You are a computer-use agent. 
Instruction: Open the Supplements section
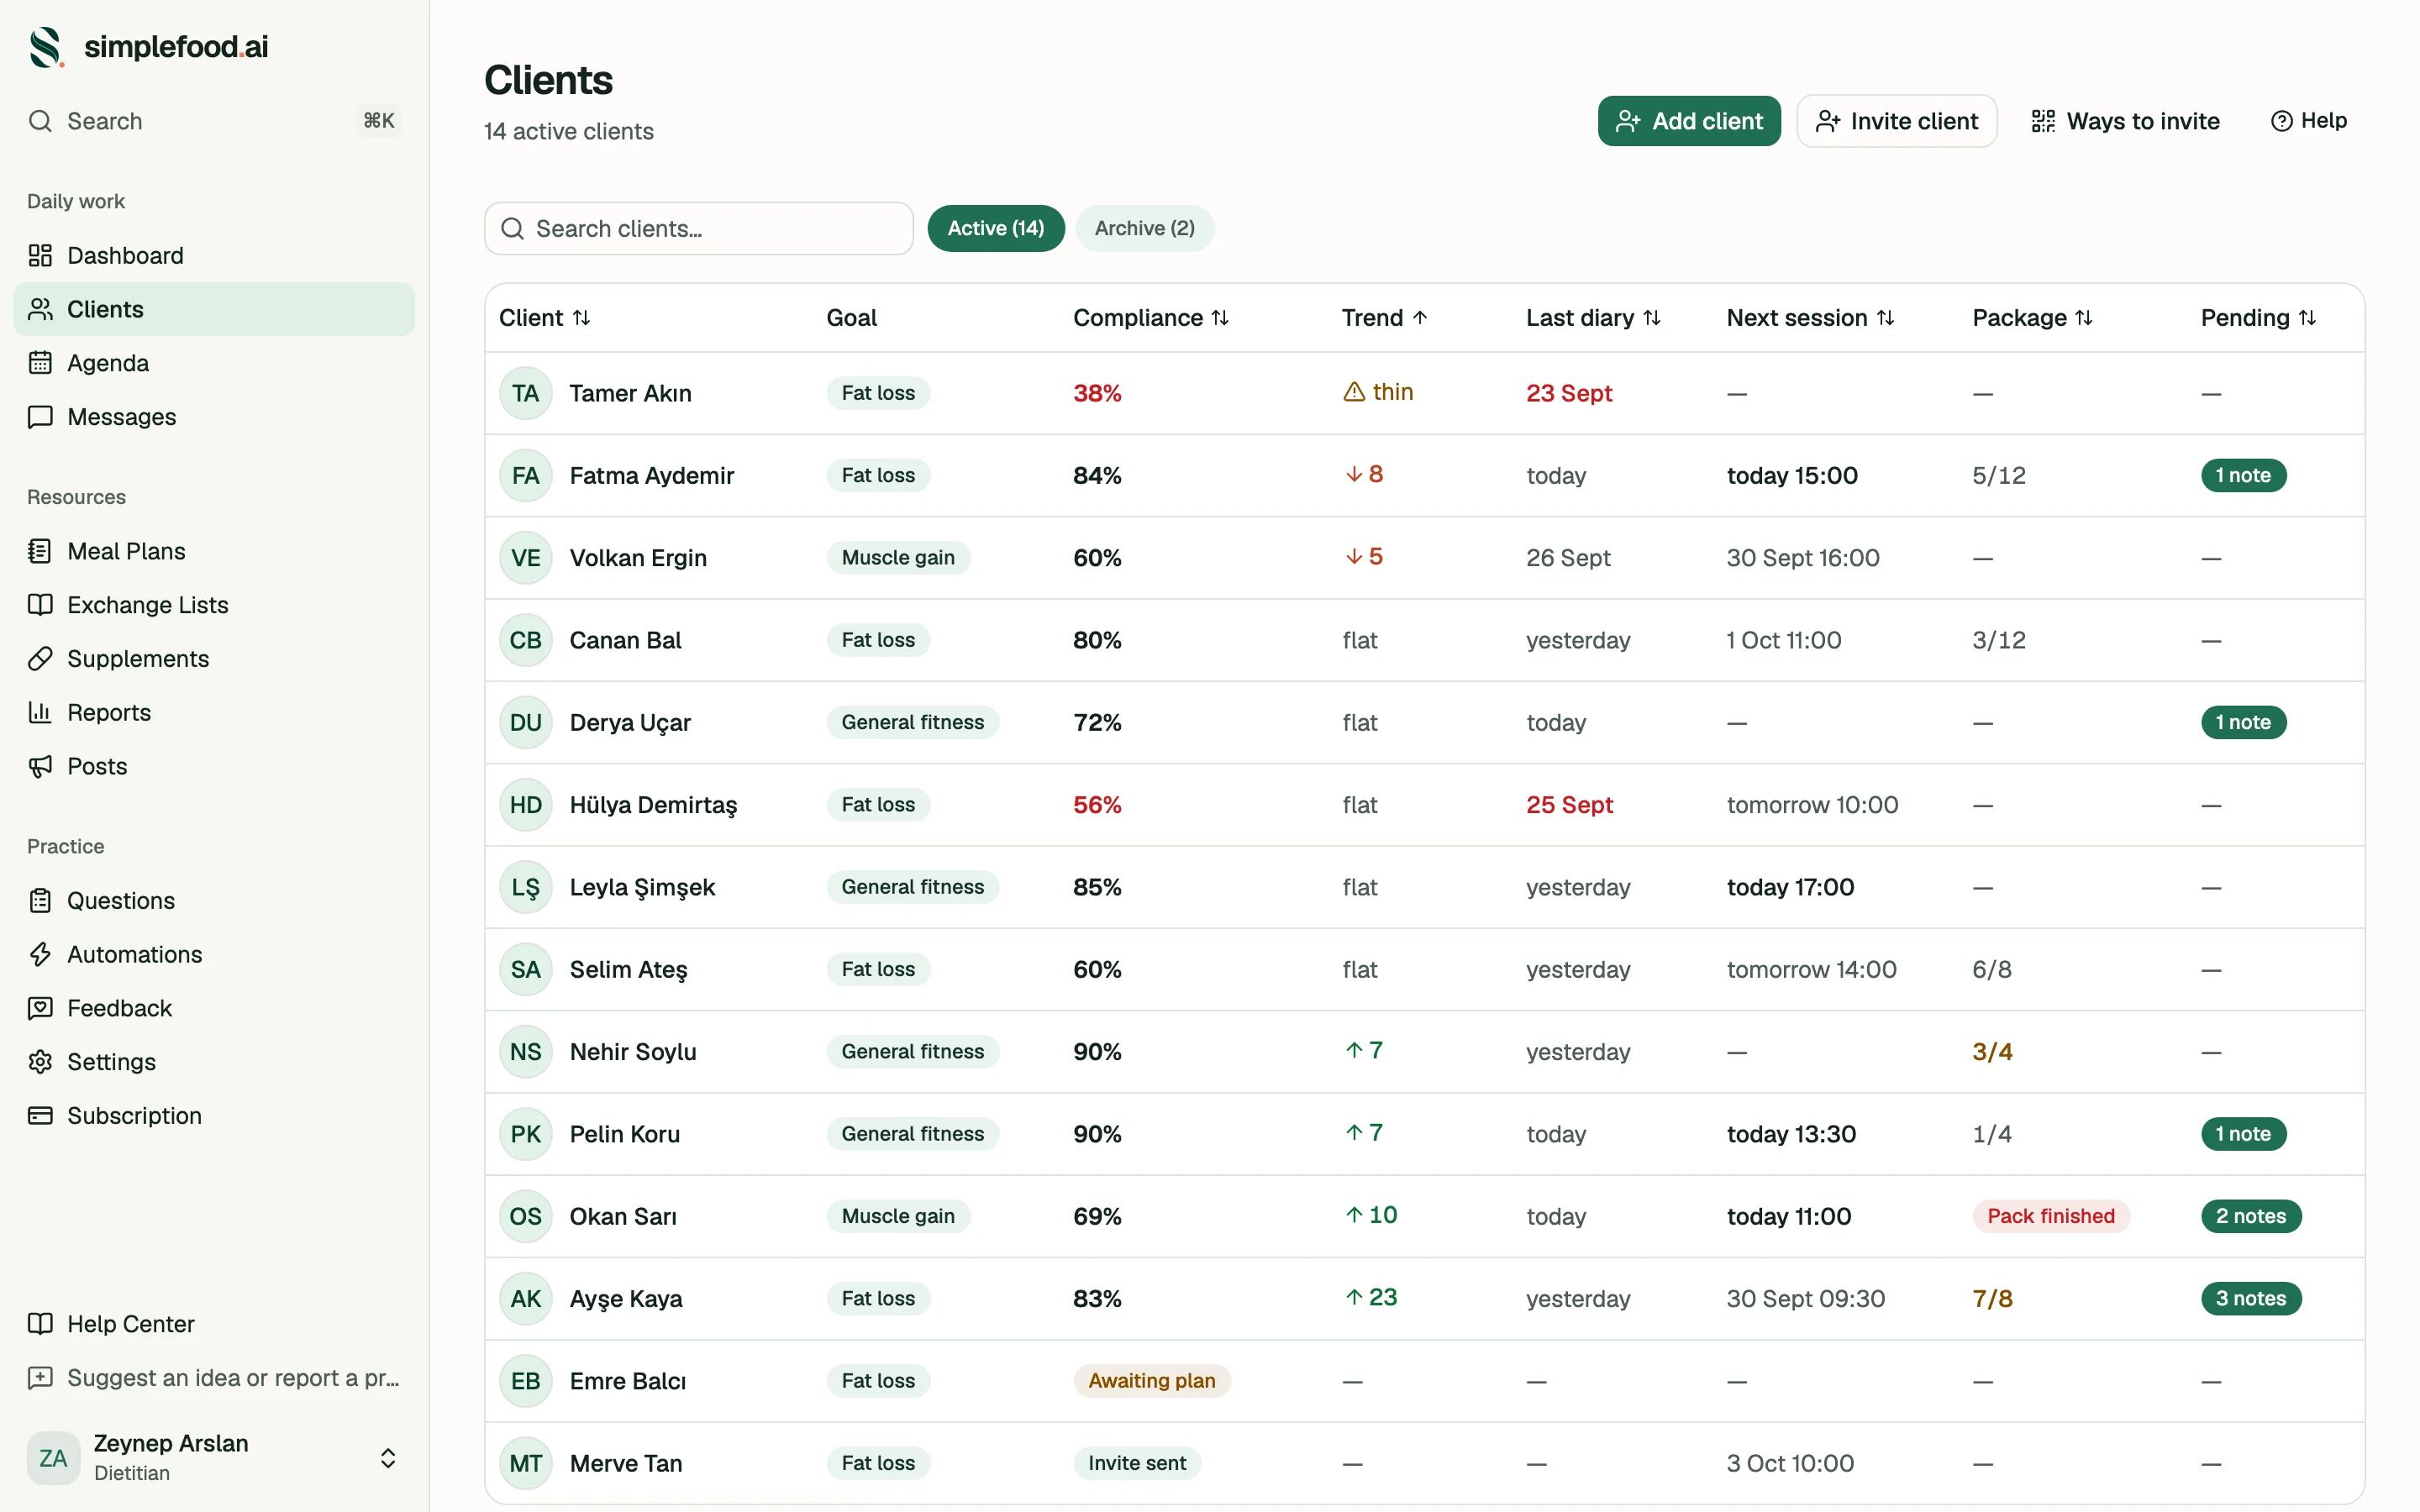(213, 659)
